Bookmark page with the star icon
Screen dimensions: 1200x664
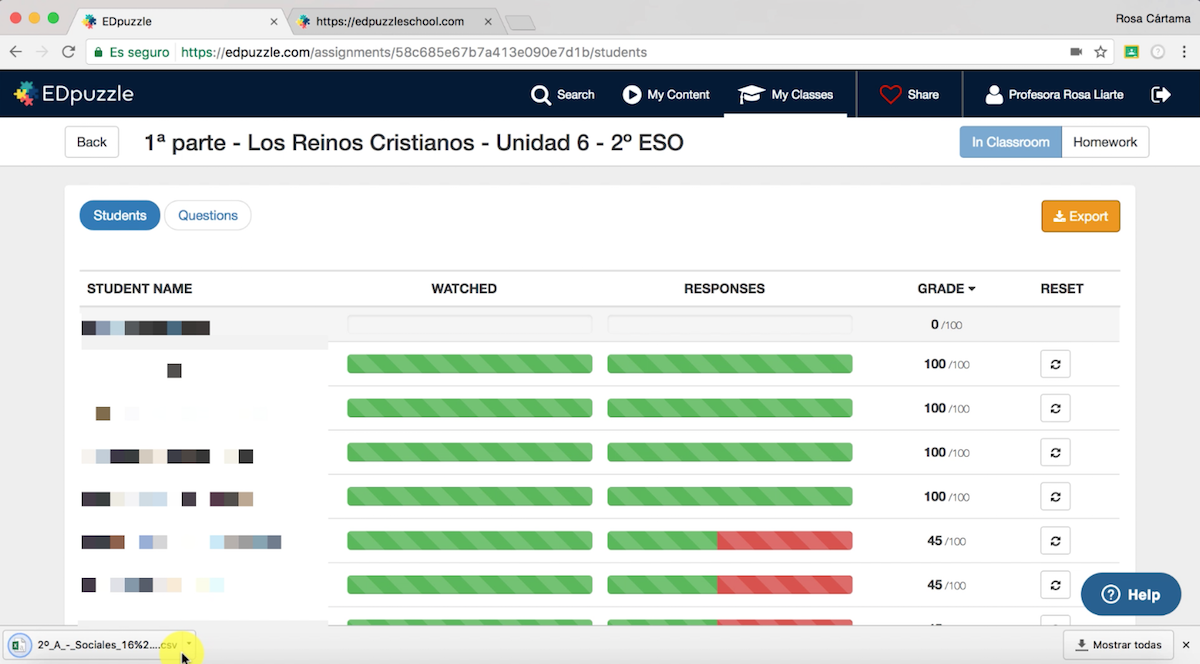tap(1101, 52)
